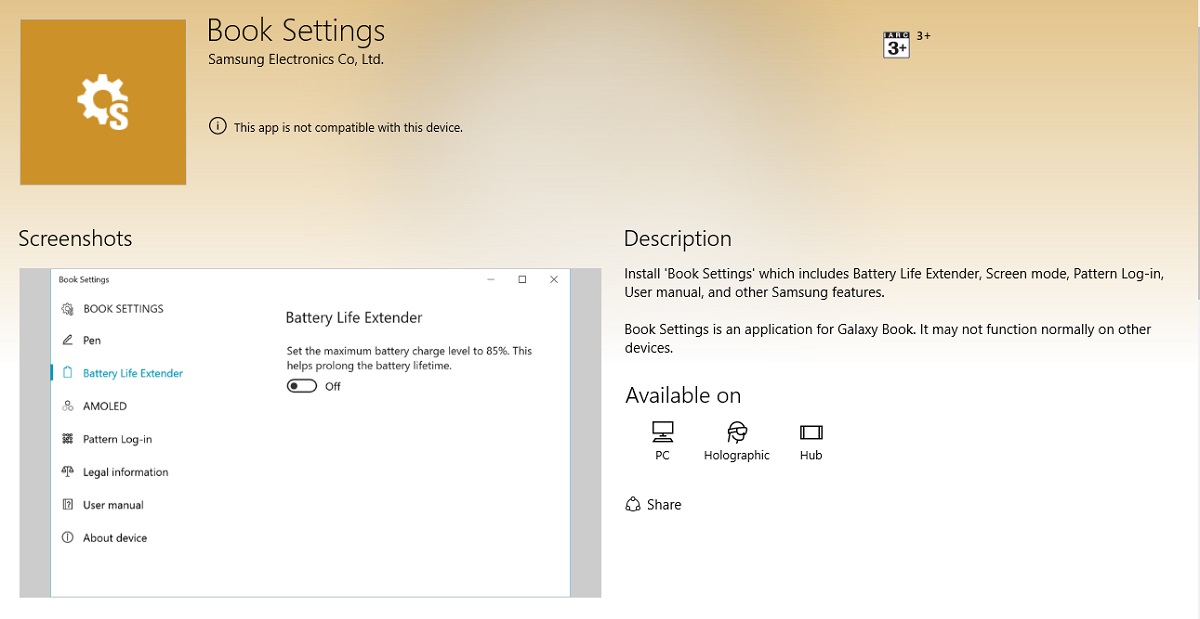Click the Battery Life Extender panel heading
Image resolution: width=1200 pixels, height=619 pixels.
354,318
